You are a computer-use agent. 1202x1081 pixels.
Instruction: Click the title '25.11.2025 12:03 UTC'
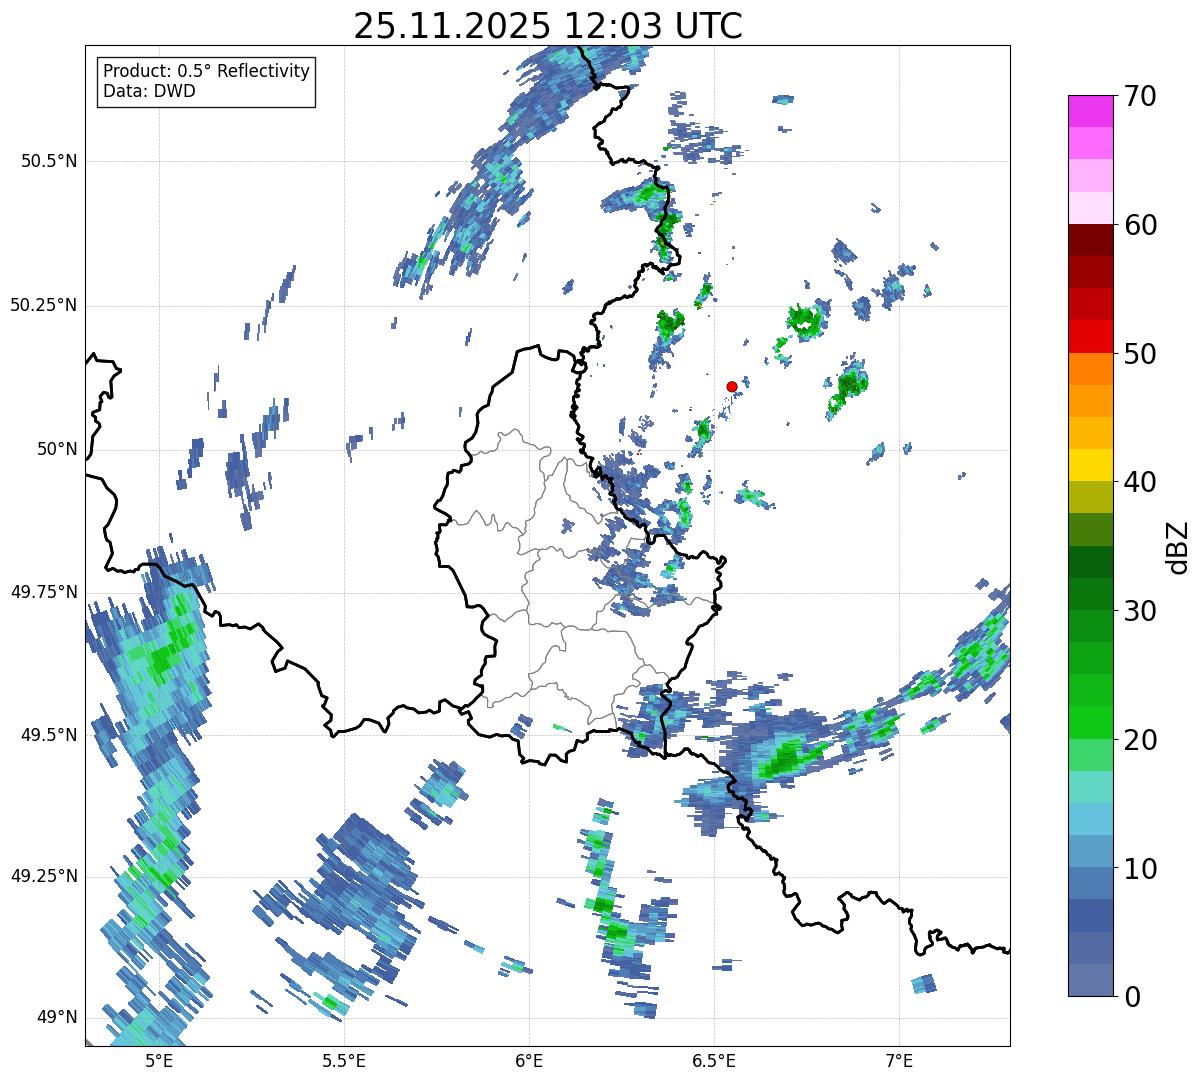pos(548,26)
